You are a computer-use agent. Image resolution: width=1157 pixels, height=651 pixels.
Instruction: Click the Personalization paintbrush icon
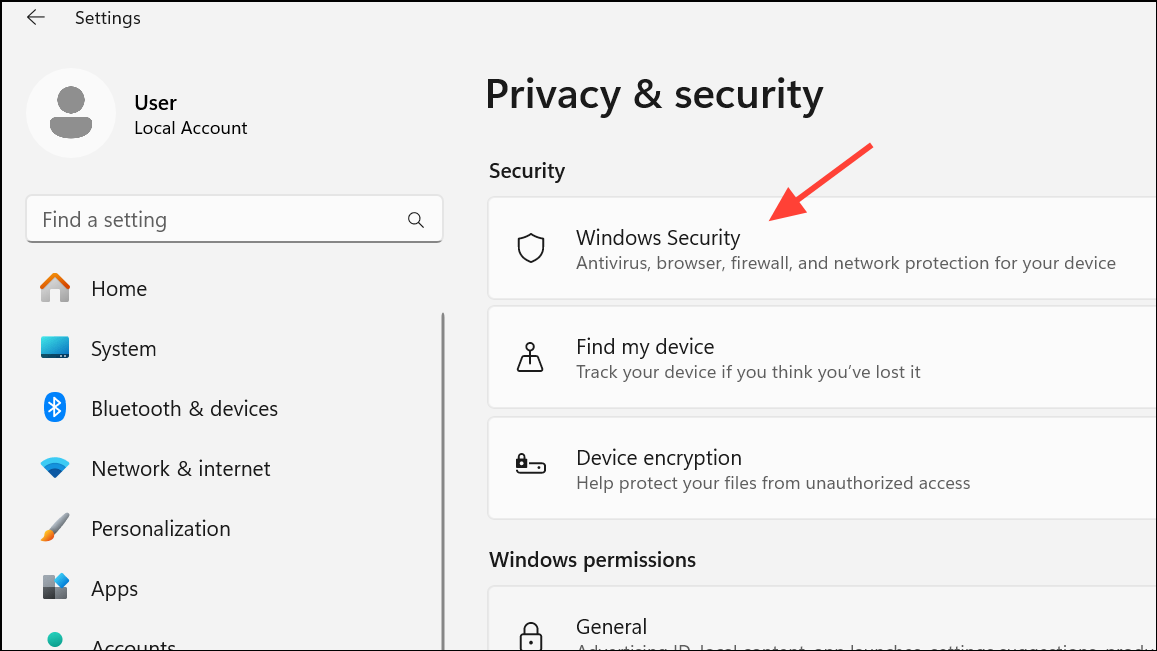[55, 528]
